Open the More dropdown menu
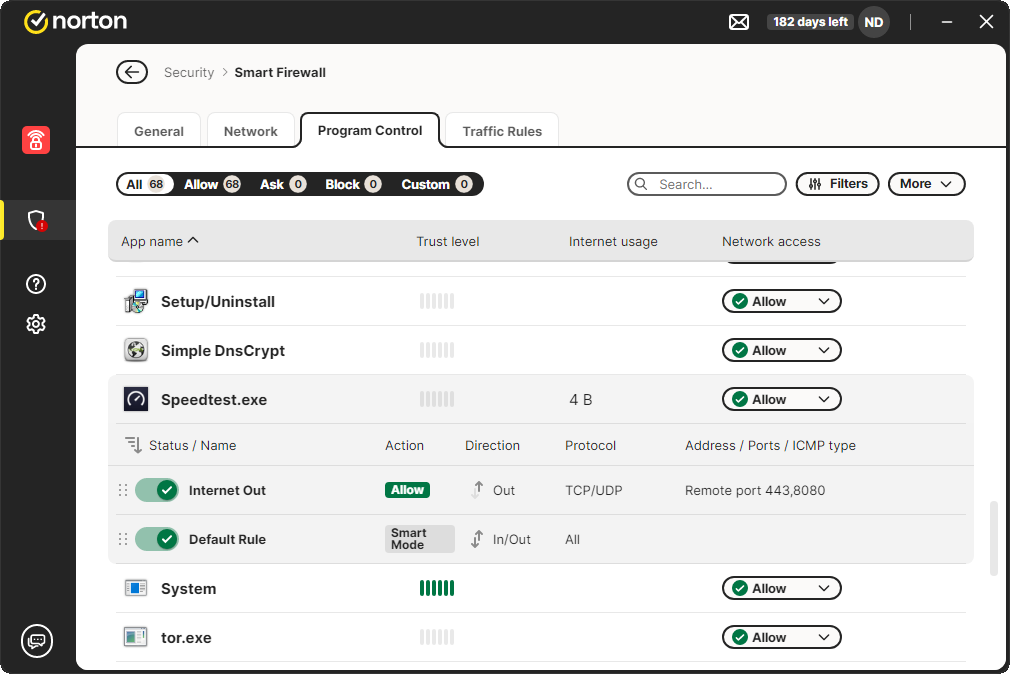The height and width of the screenshot is (674, 1010). pyautogui.click(x=926, y=184)
